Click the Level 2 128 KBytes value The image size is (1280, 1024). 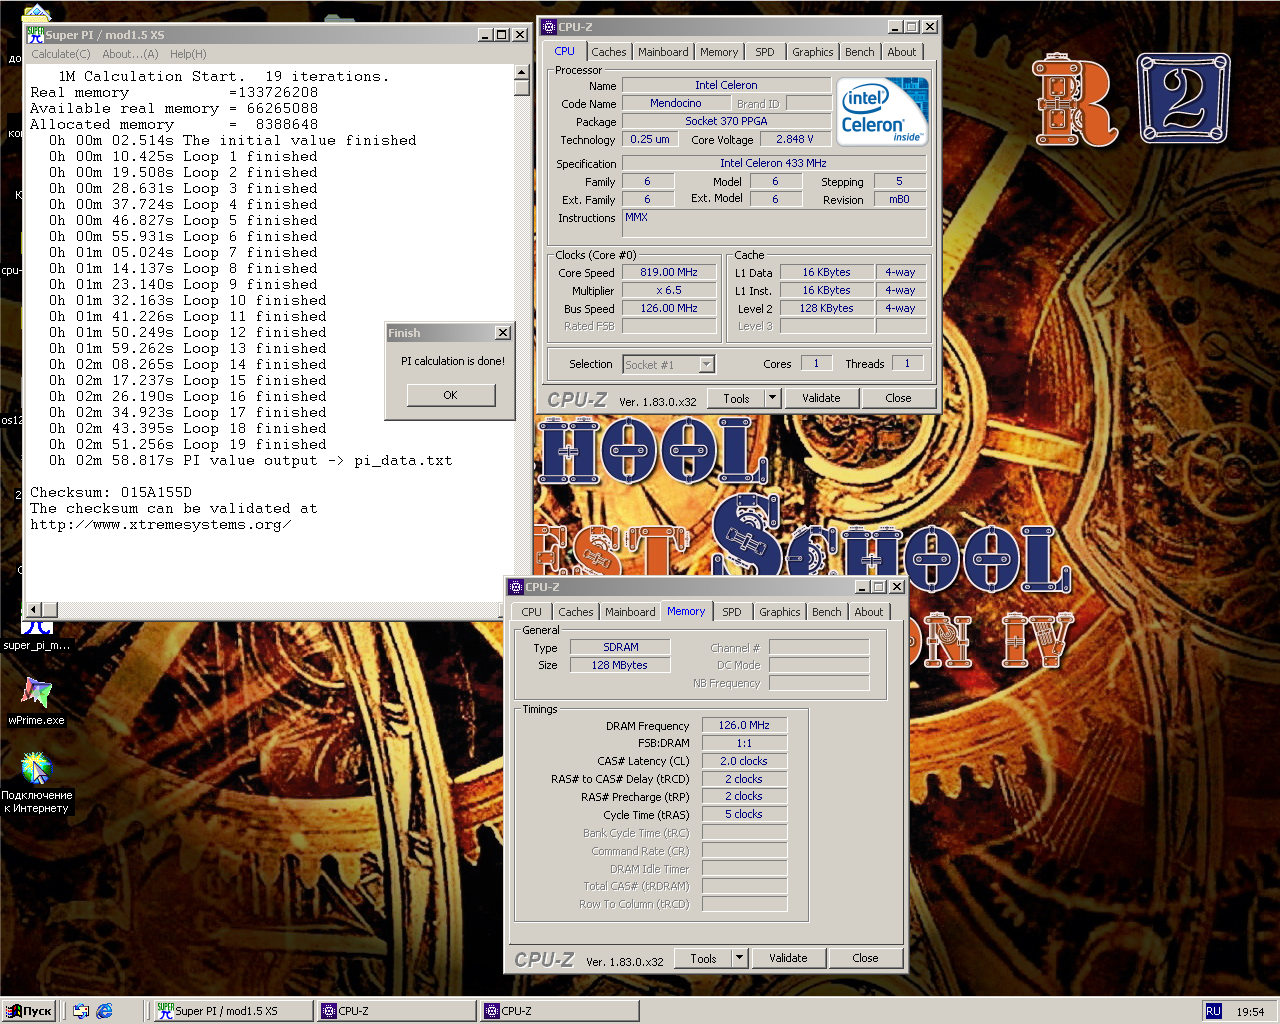[826, 308]
